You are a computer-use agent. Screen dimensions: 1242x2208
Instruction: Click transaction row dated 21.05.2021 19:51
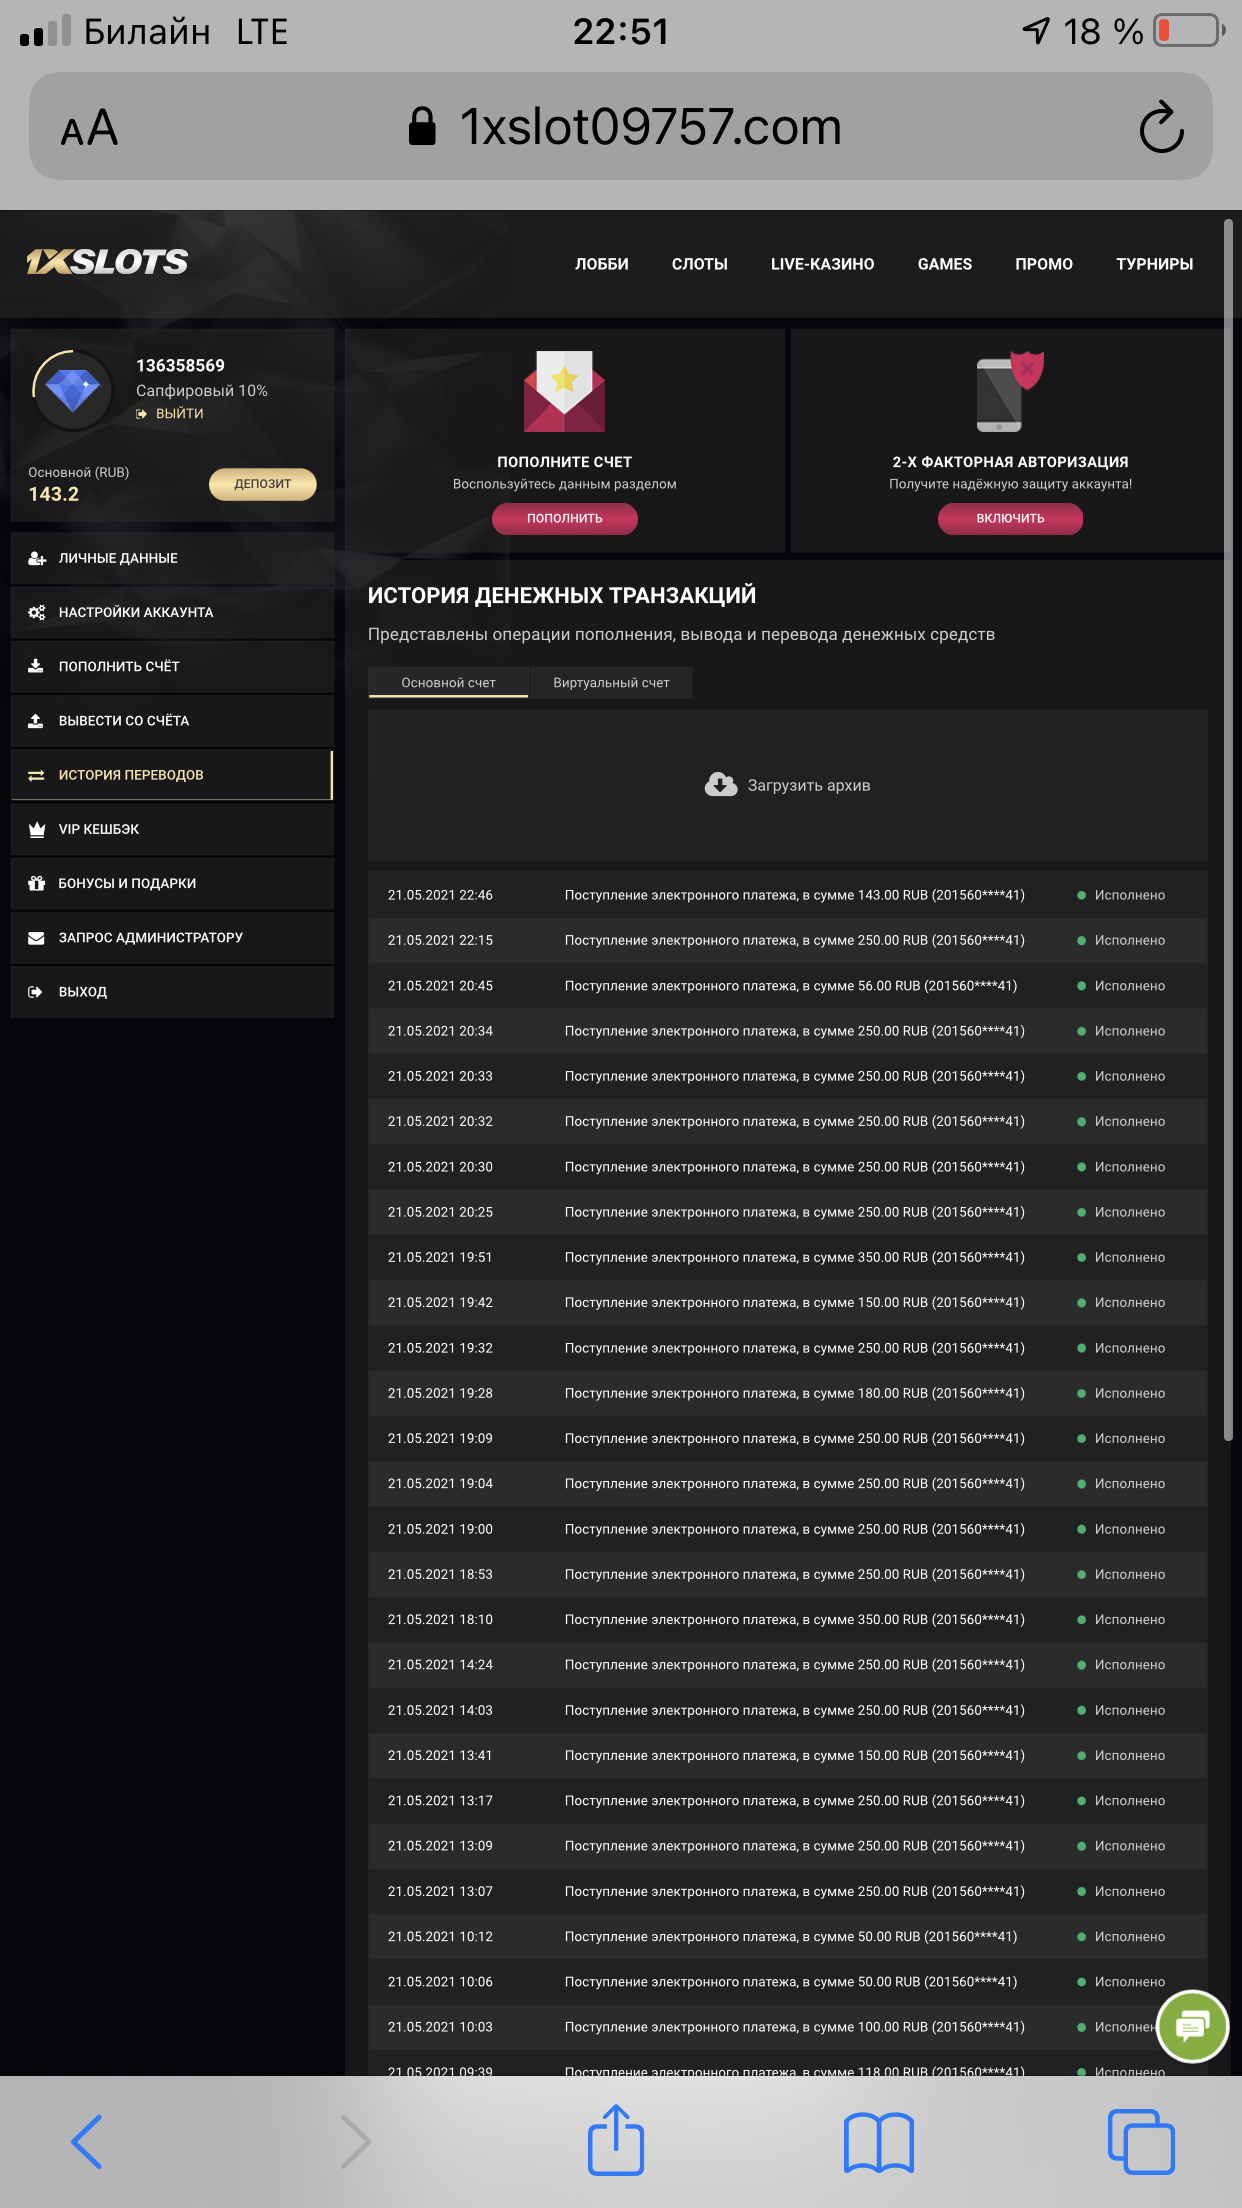click(788, 1257)
